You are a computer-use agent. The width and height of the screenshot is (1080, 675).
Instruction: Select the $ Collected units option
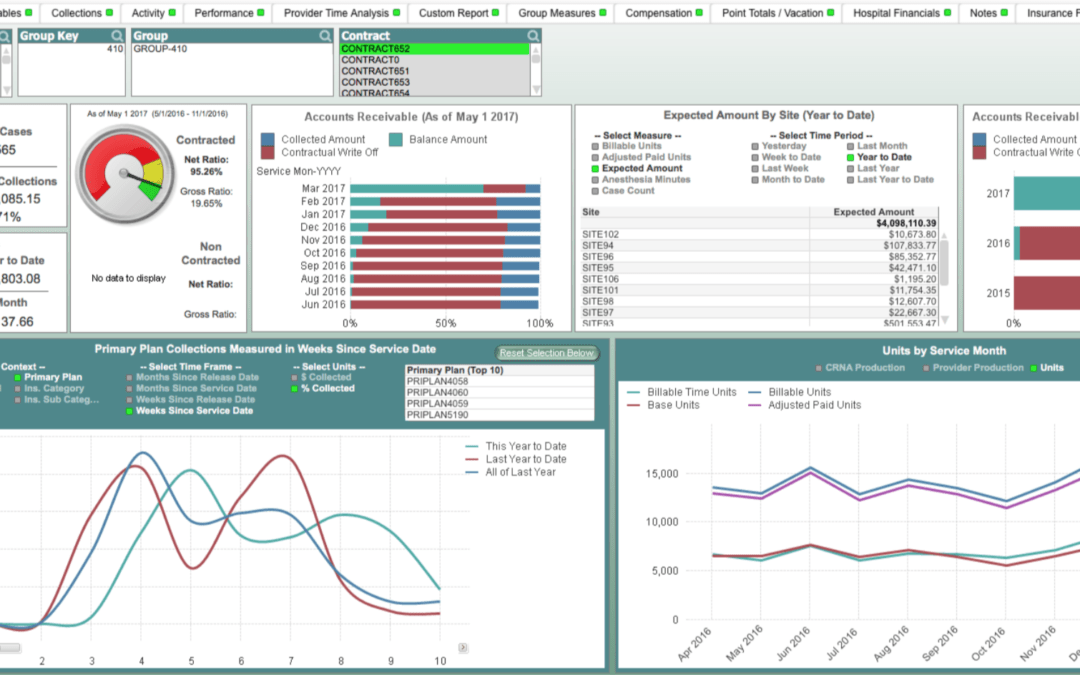click(327, 377)
